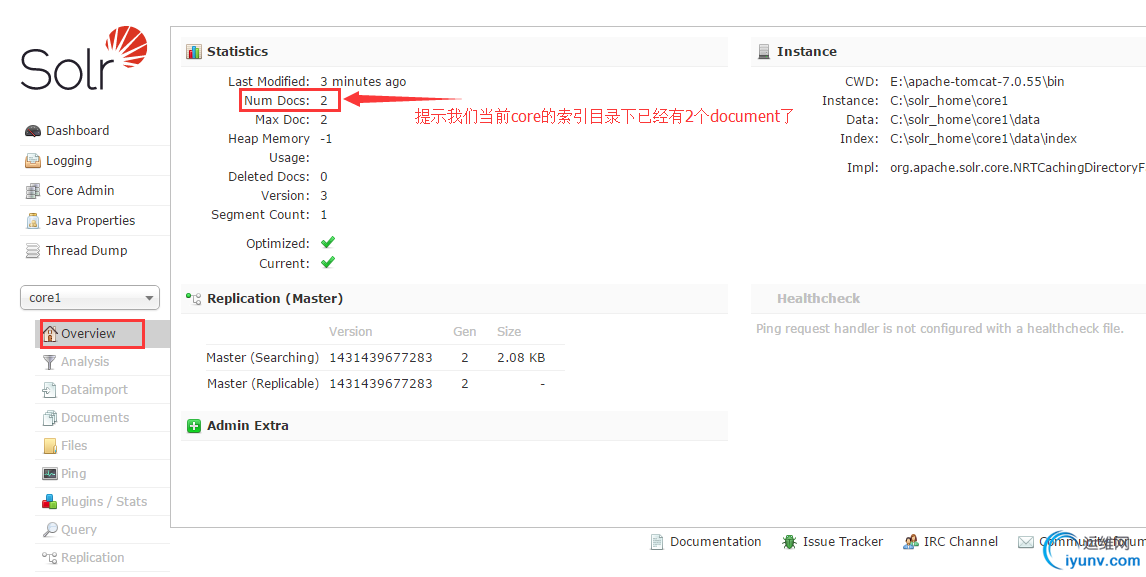Click the IRC Channel people icon
The height and width of the screenshot is (577, 1146).
[911, 542]
